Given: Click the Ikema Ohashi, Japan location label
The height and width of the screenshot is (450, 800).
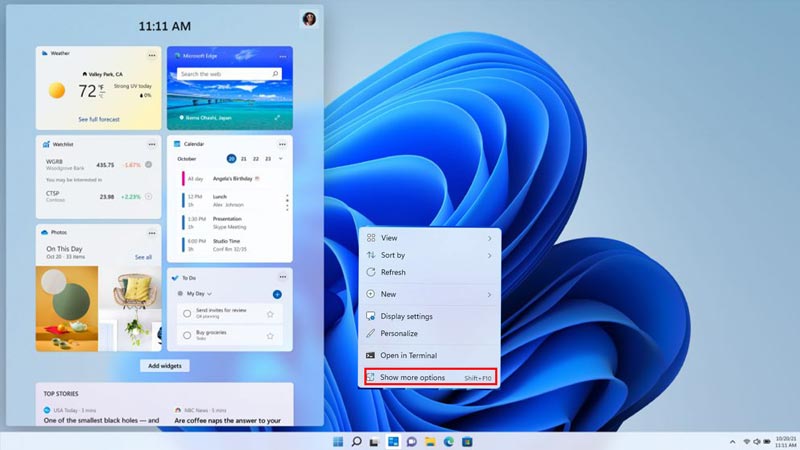Looking at the screenshot, I should tap(205, 118).
